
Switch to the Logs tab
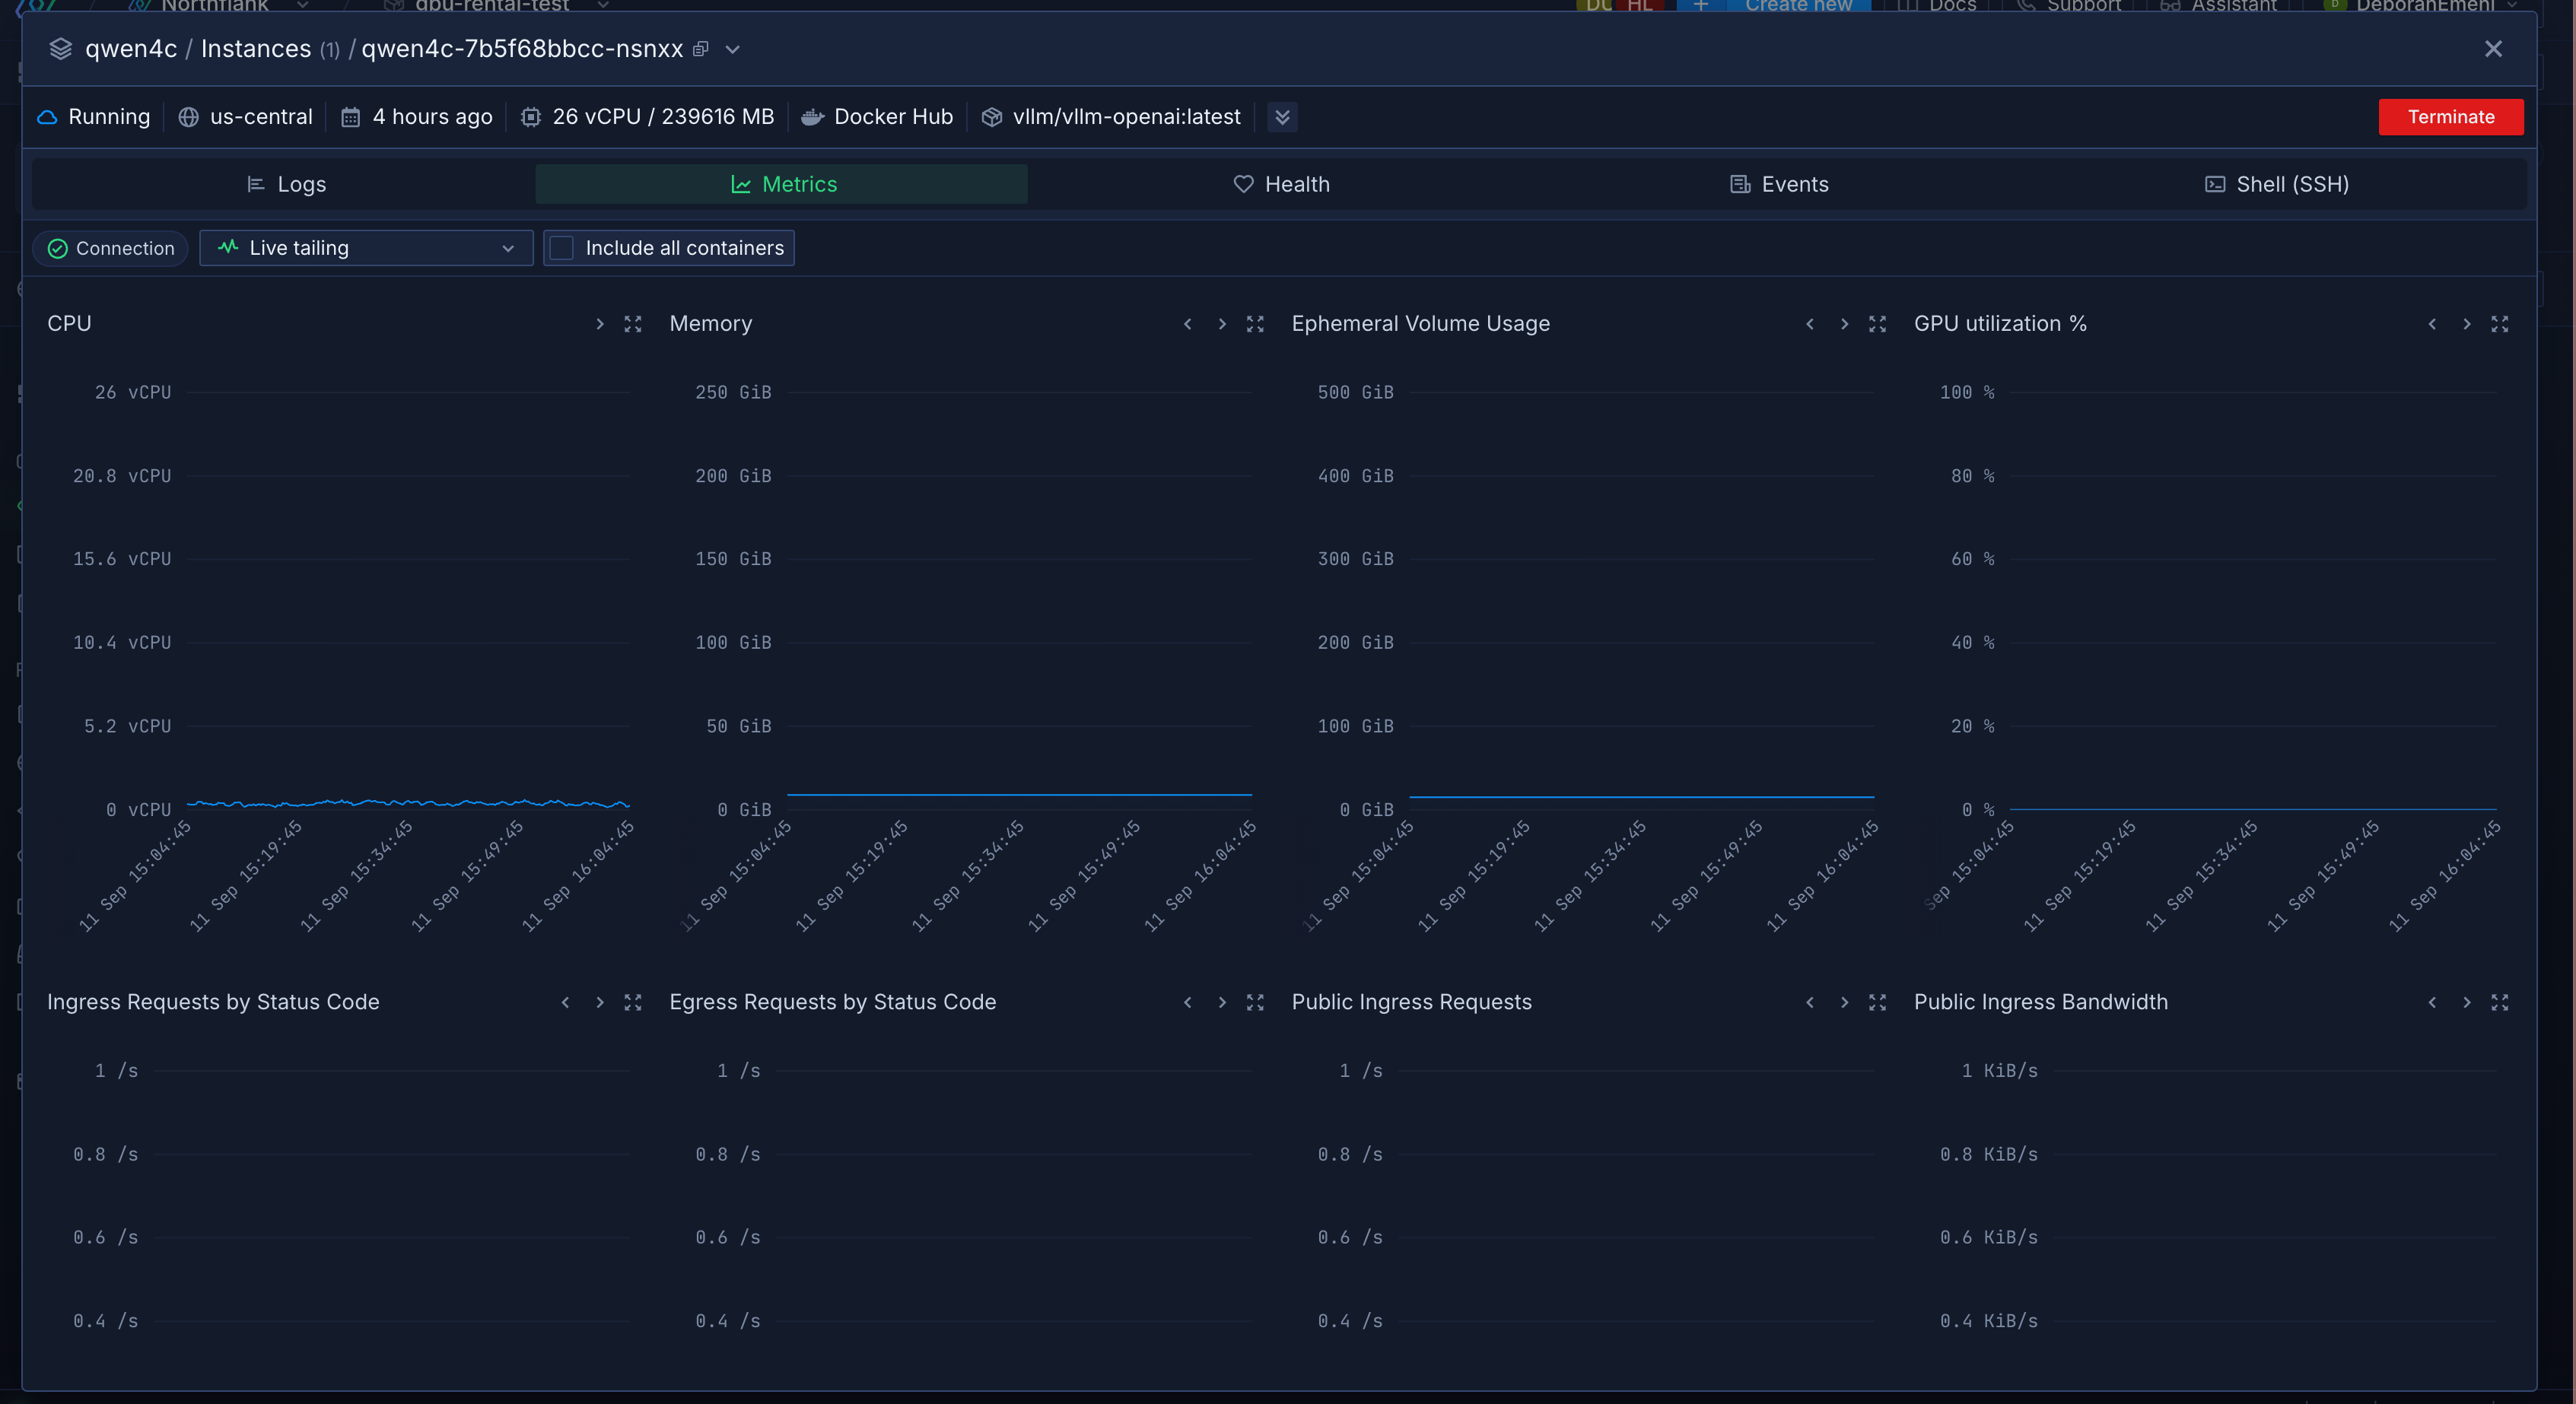click(x=285, y=184)
